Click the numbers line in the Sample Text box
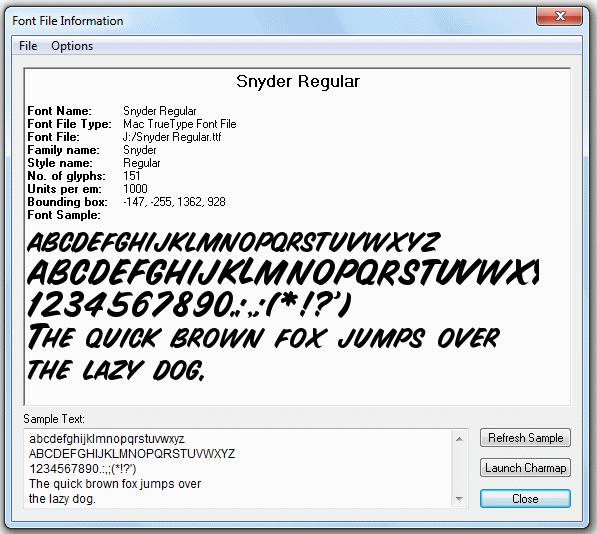The width and height of the screenshot is (597, 534). tap(83, 469)
